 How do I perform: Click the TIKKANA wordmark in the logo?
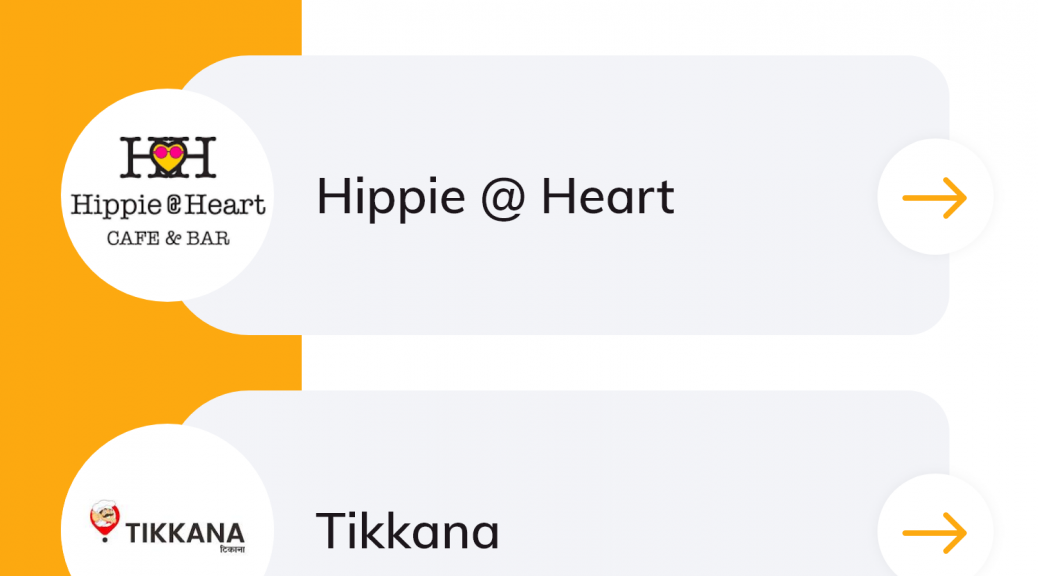click(x=185, y=533)
